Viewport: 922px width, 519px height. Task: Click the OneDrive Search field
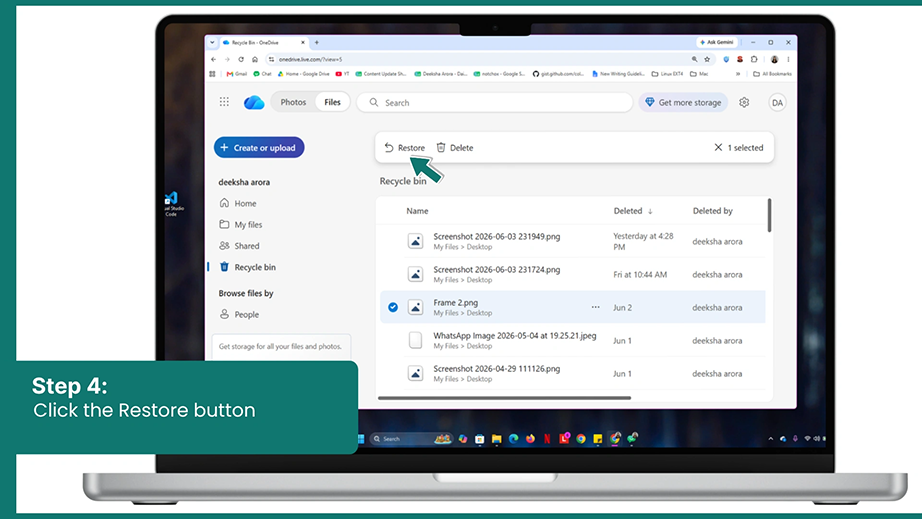click(x=495, y=102)
